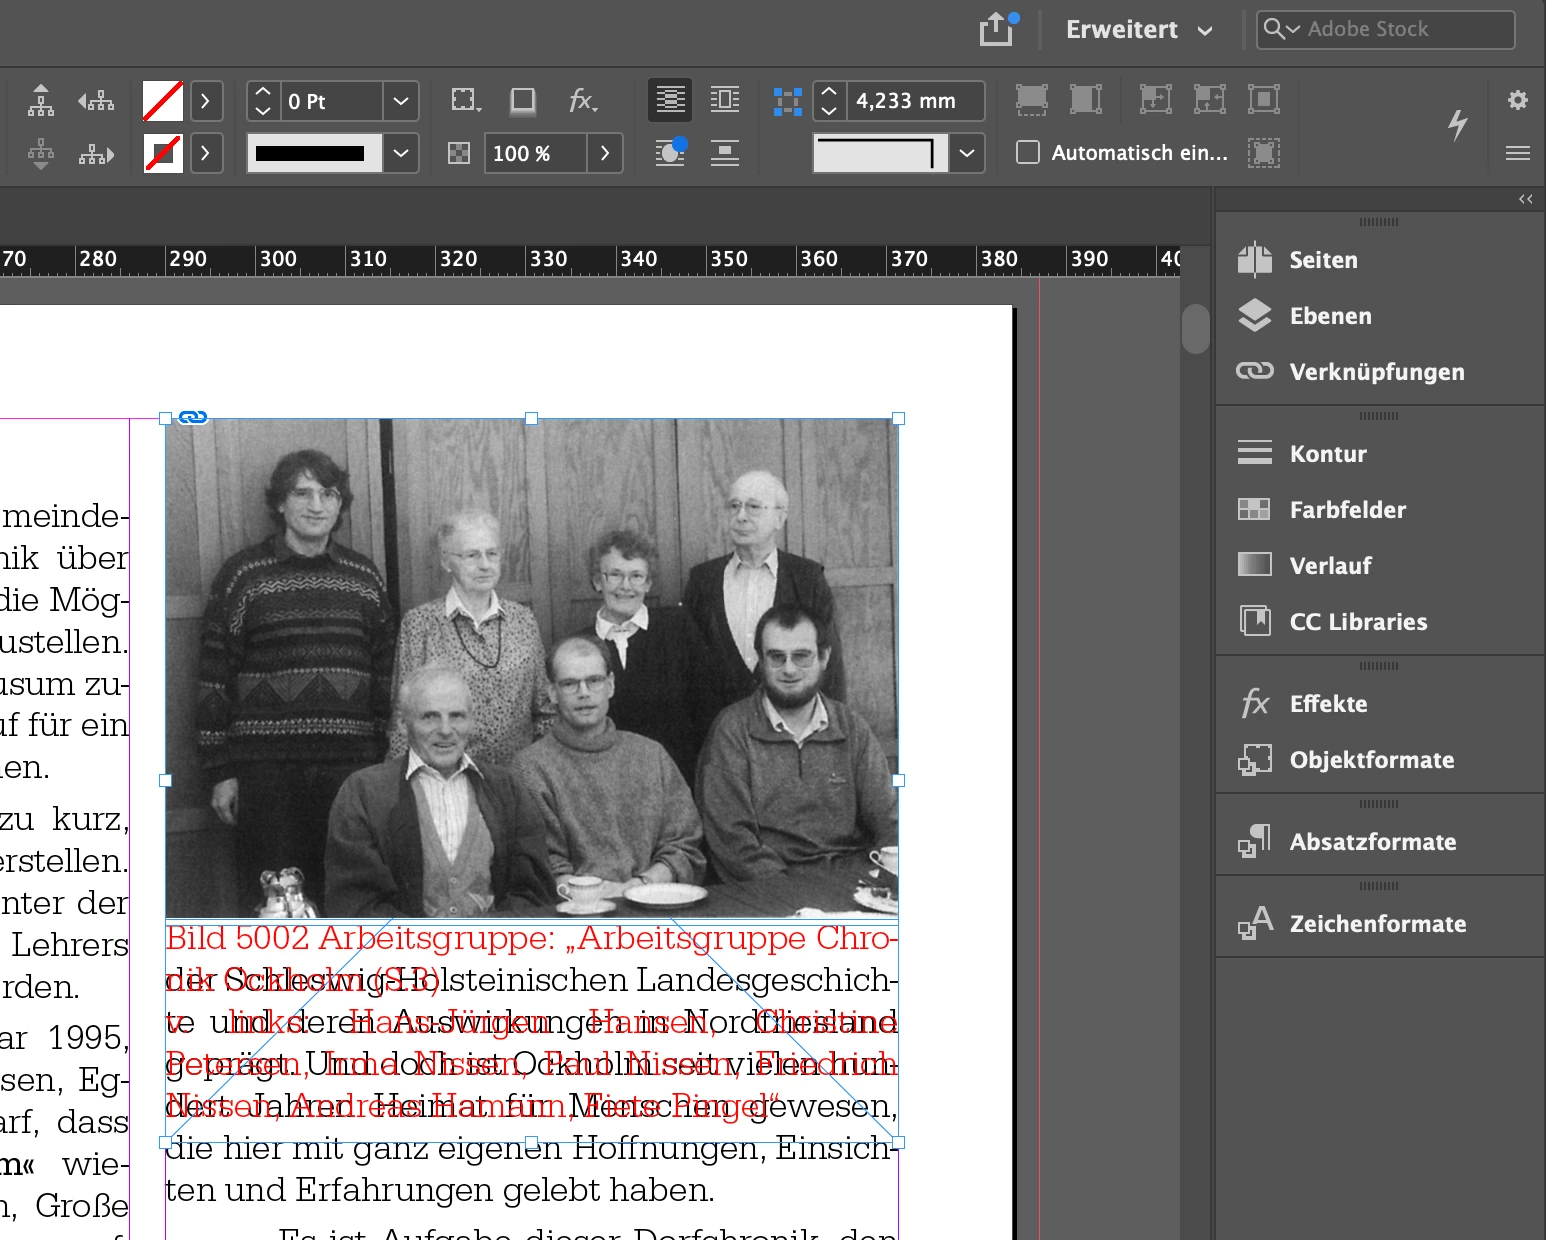Click fit frame to content icon
The height and width of the screenshot is (1240, 1546).
pos(1210,99)
